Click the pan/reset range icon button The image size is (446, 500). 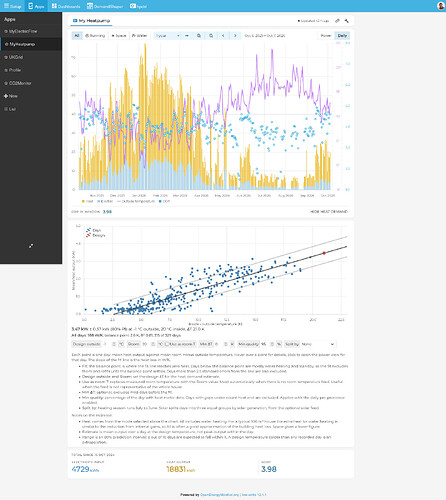click(x=187, y=36)
